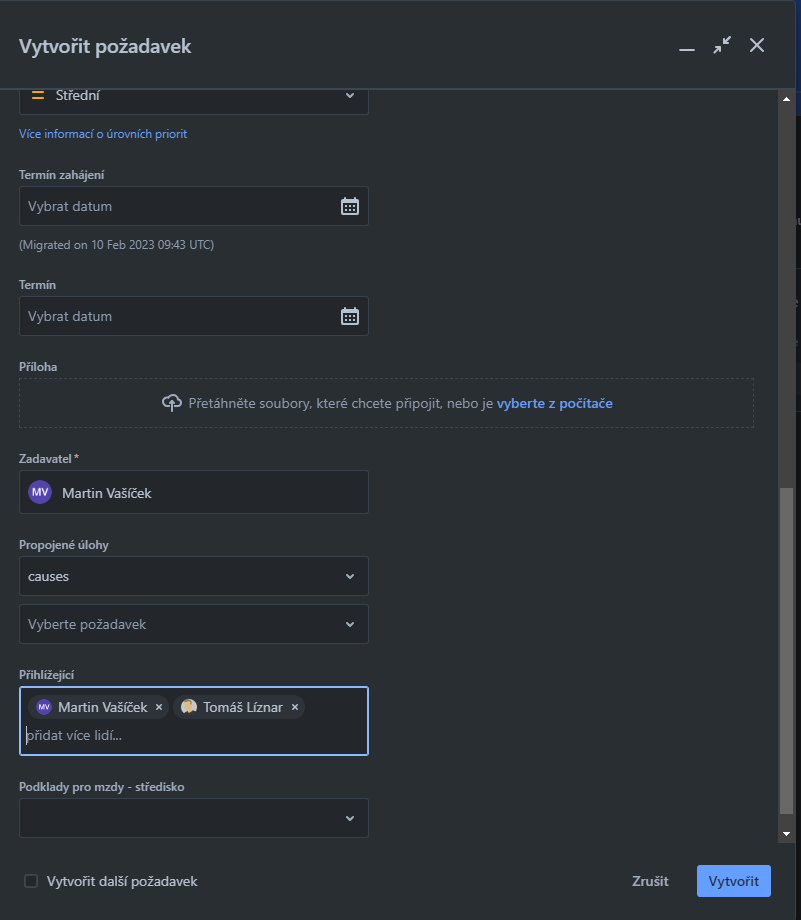Click vyberte z počítače upload link

(555, 403)
